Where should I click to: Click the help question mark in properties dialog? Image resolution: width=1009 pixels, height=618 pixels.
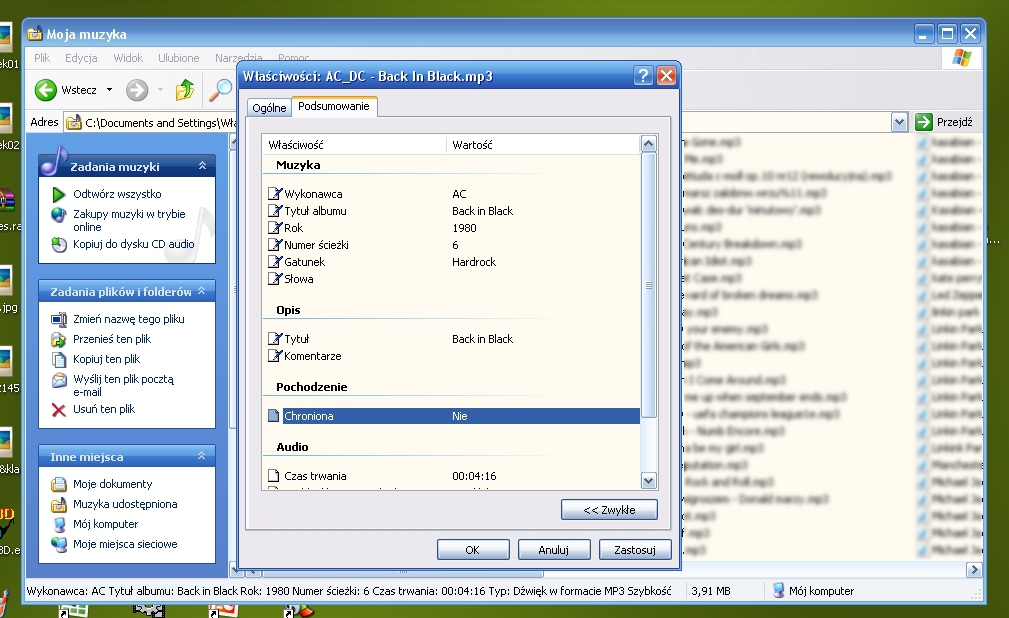[643, 76]
